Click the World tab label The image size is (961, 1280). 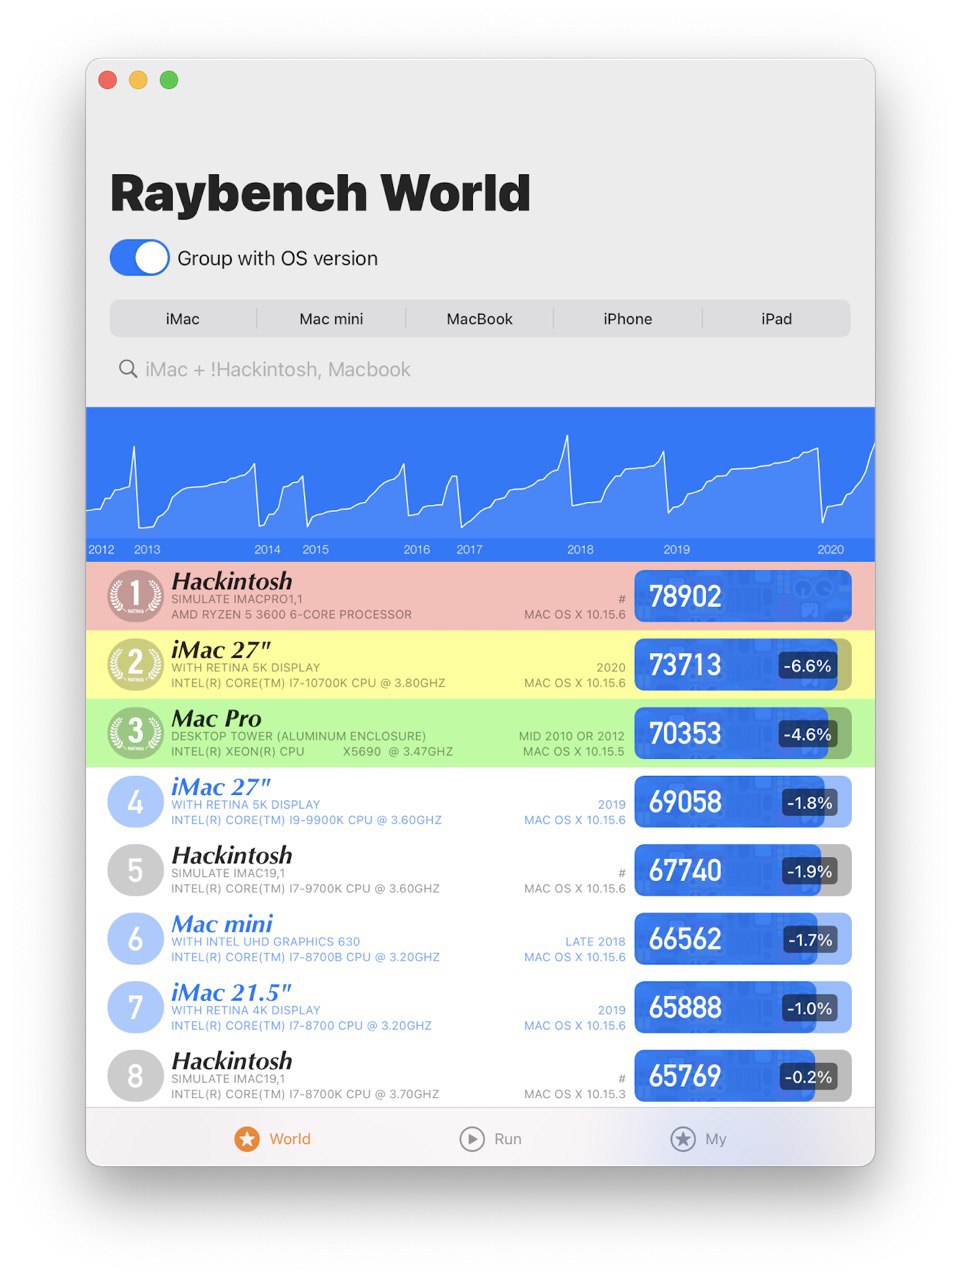pyautogui.click(x=290, y=1139)
